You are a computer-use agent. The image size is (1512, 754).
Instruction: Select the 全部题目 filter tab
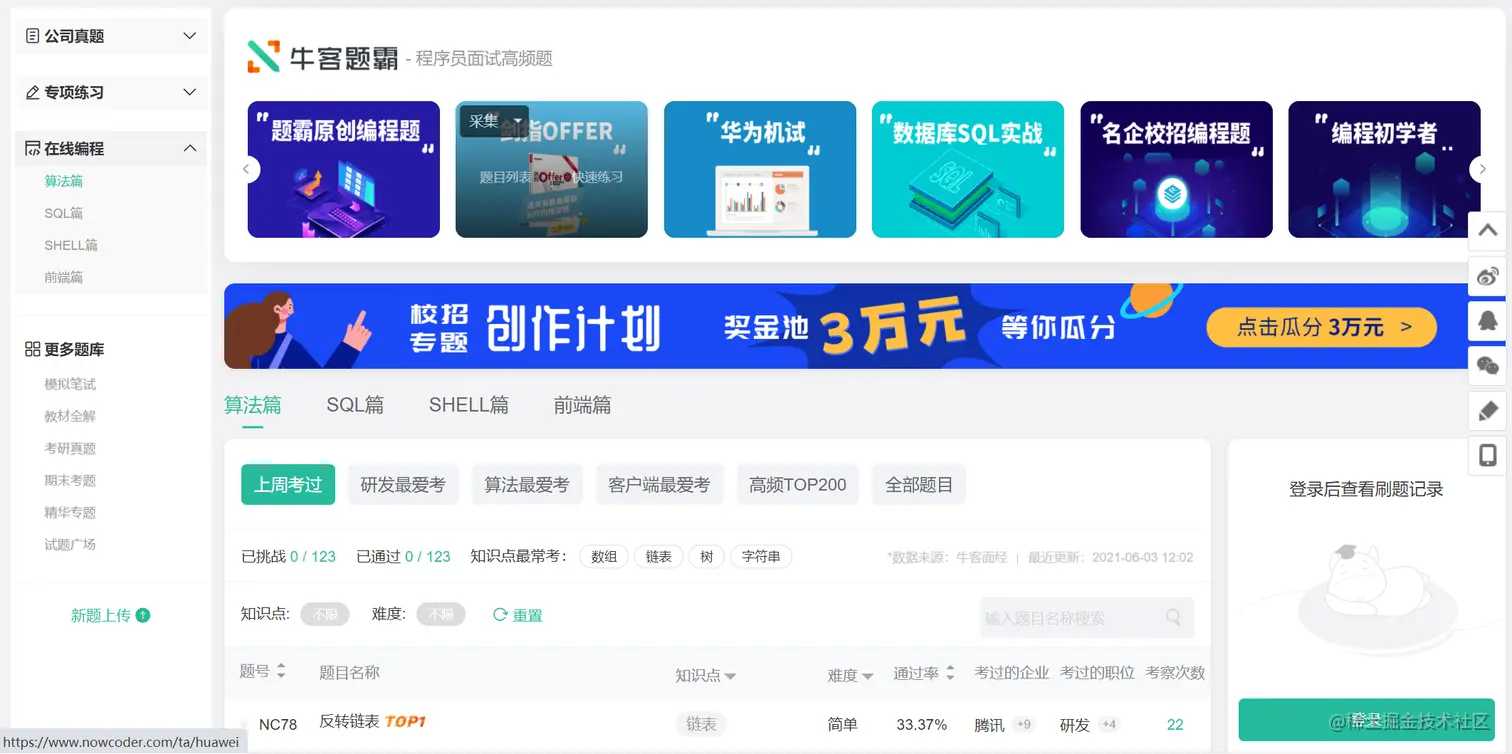pyautogui.click(x=919, y=485)
